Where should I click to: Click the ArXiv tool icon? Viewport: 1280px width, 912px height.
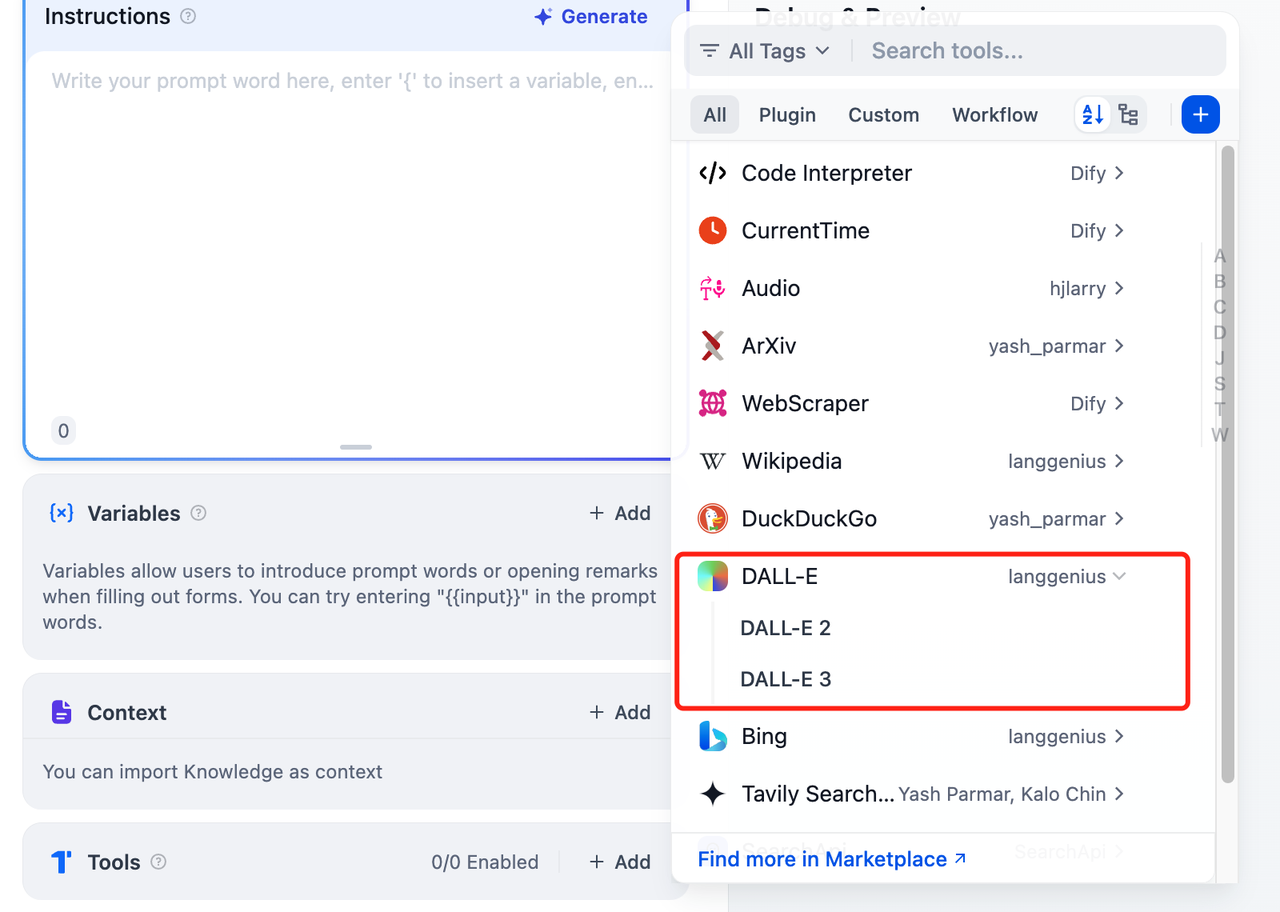pyautogui.click(x=712, y=346)
